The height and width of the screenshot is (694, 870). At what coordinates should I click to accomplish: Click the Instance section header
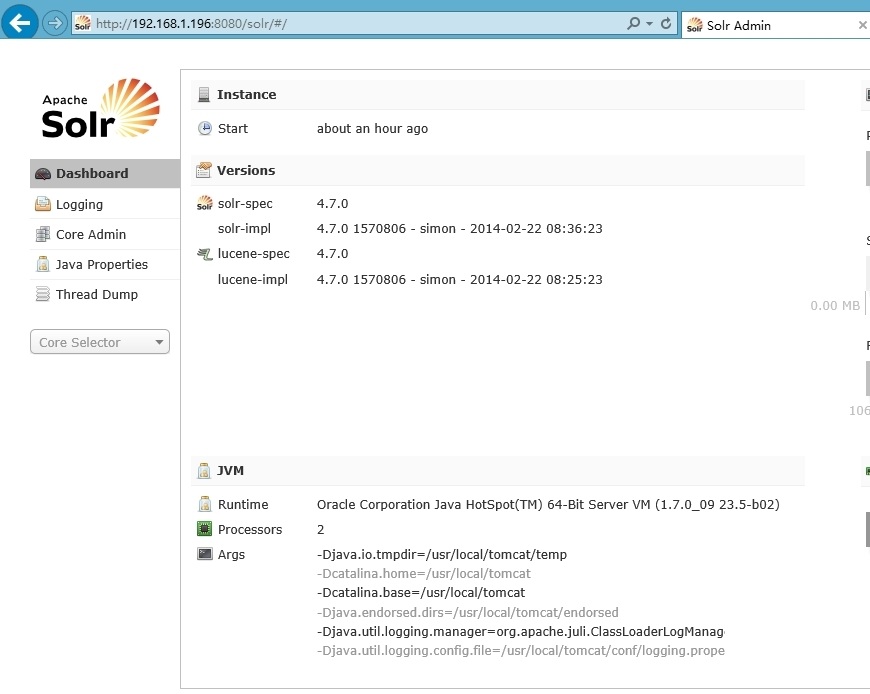246,94
